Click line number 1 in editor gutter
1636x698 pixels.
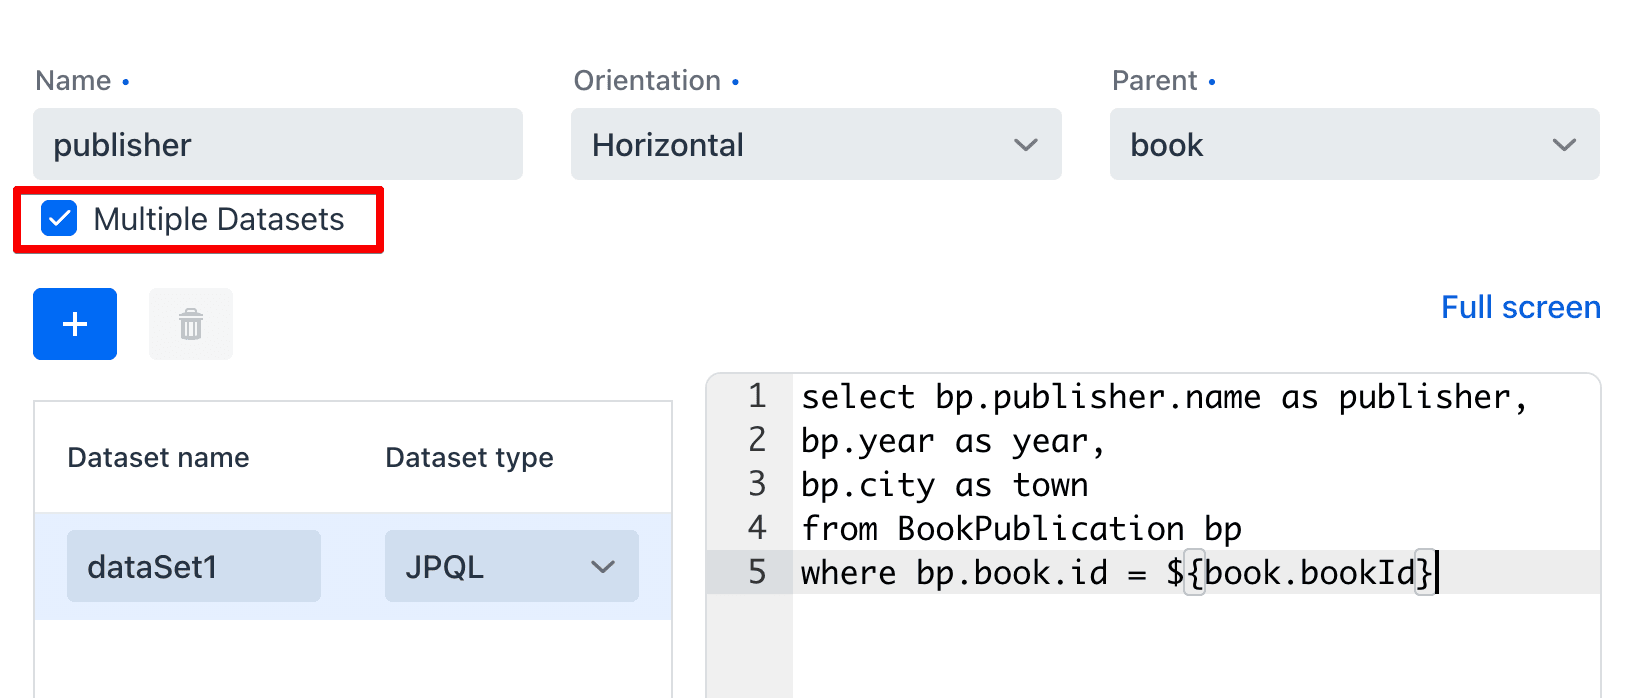point(757,397)
